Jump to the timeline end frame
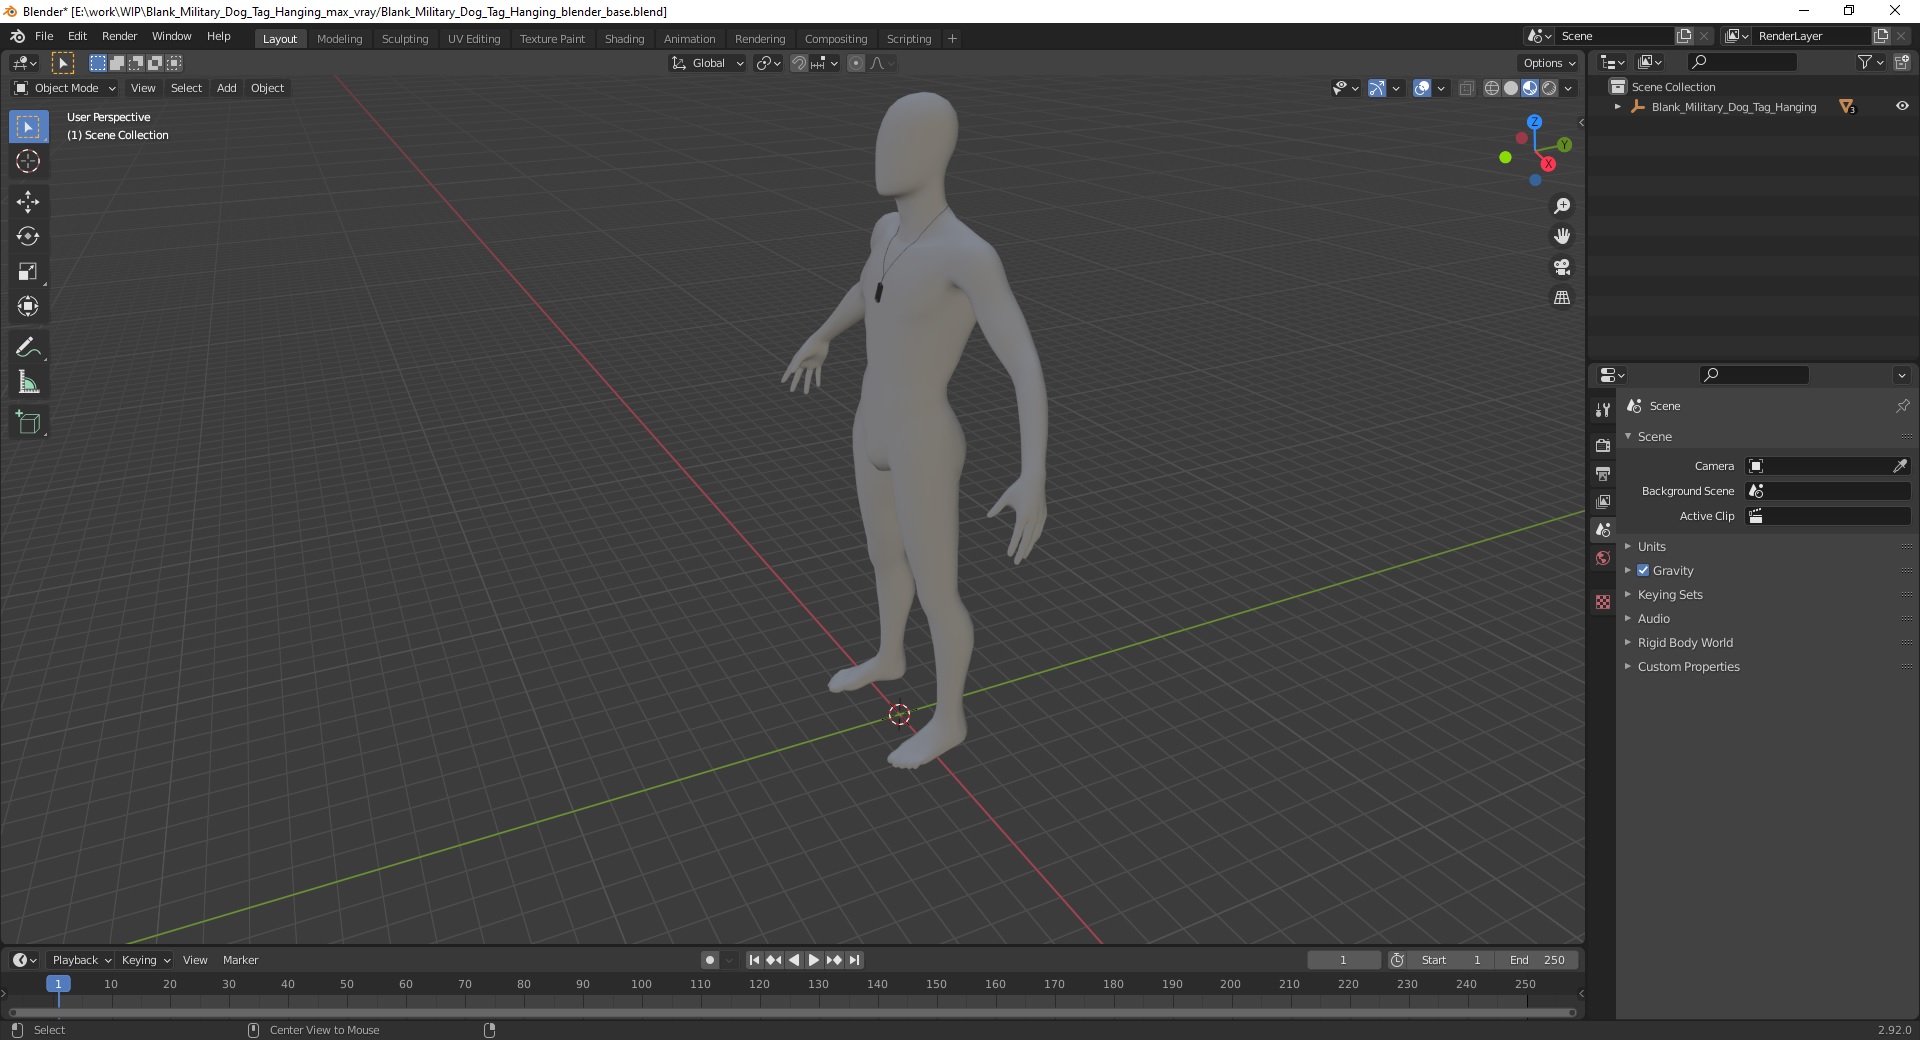This screenshot has width=1920, height=1040. coord(854,960)
